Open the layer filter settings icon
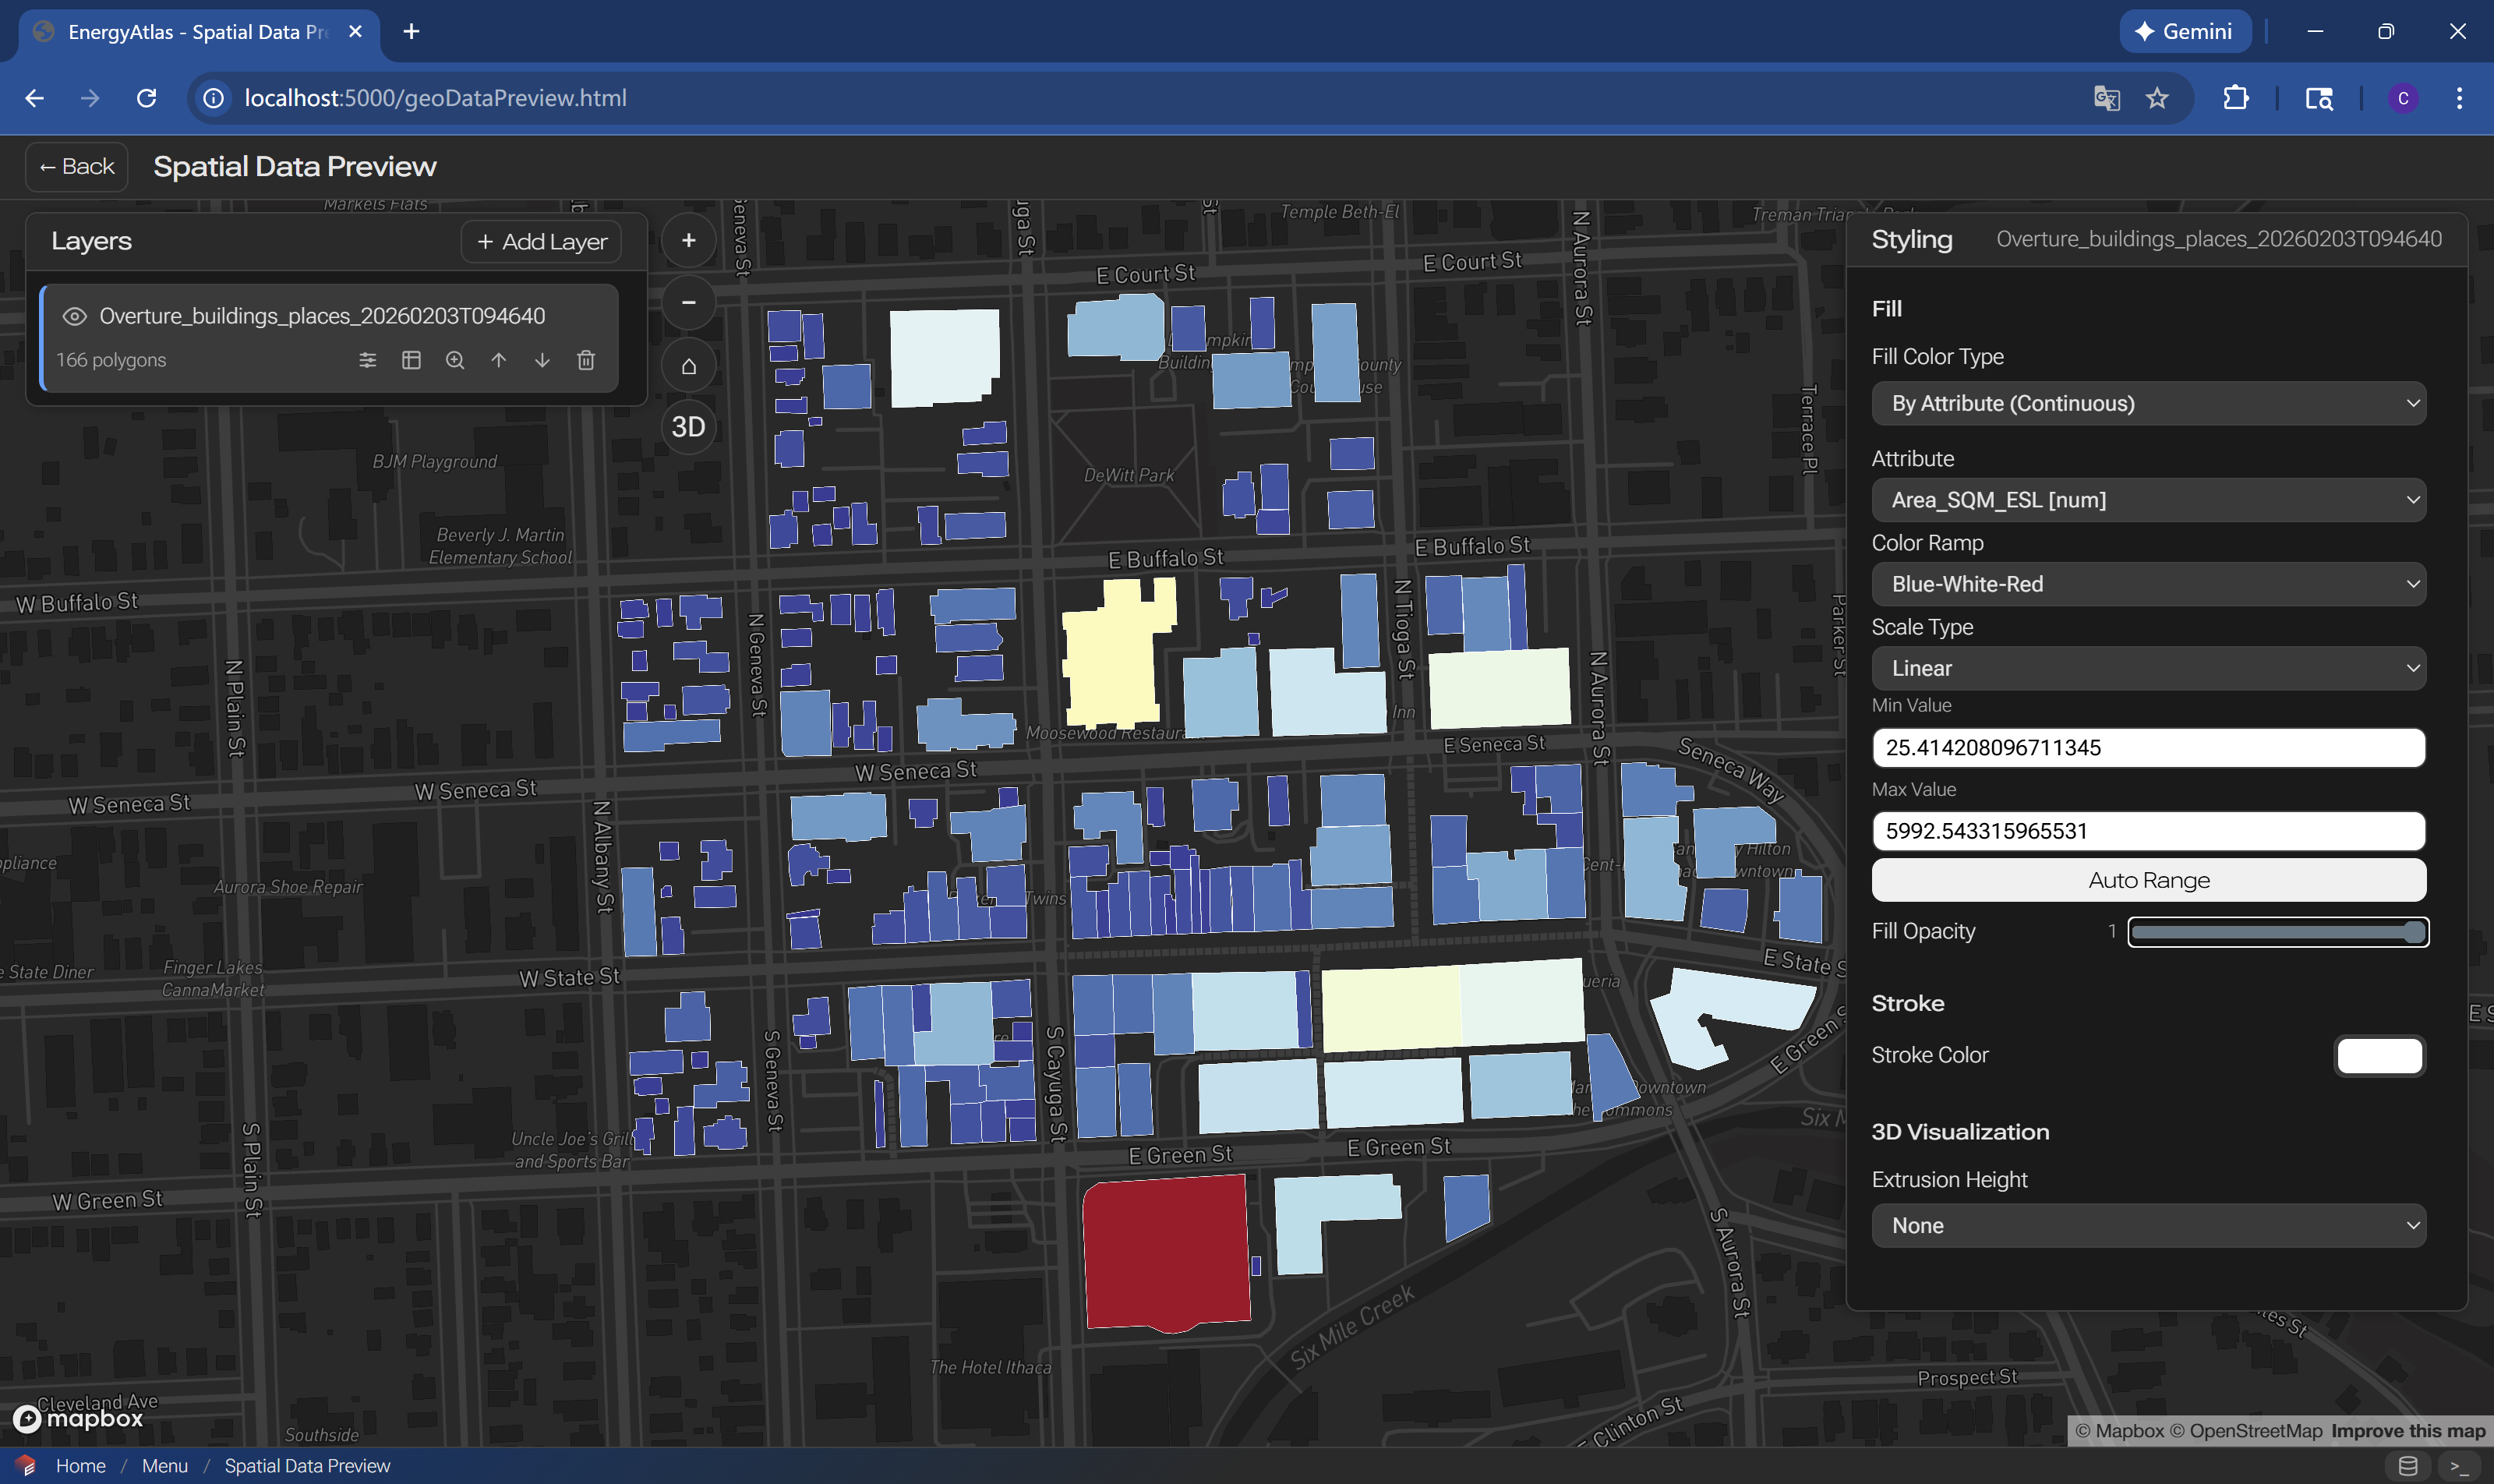2494x1484 pixels. coord(369,360)
